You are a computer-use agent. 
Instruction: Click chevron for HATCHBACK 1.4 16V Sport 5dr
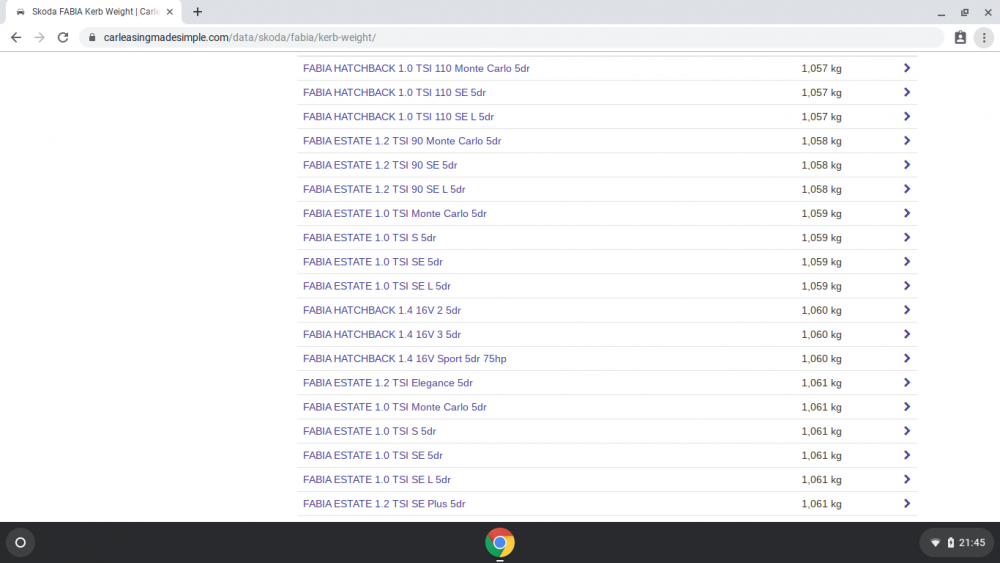(x=907, y=359)
